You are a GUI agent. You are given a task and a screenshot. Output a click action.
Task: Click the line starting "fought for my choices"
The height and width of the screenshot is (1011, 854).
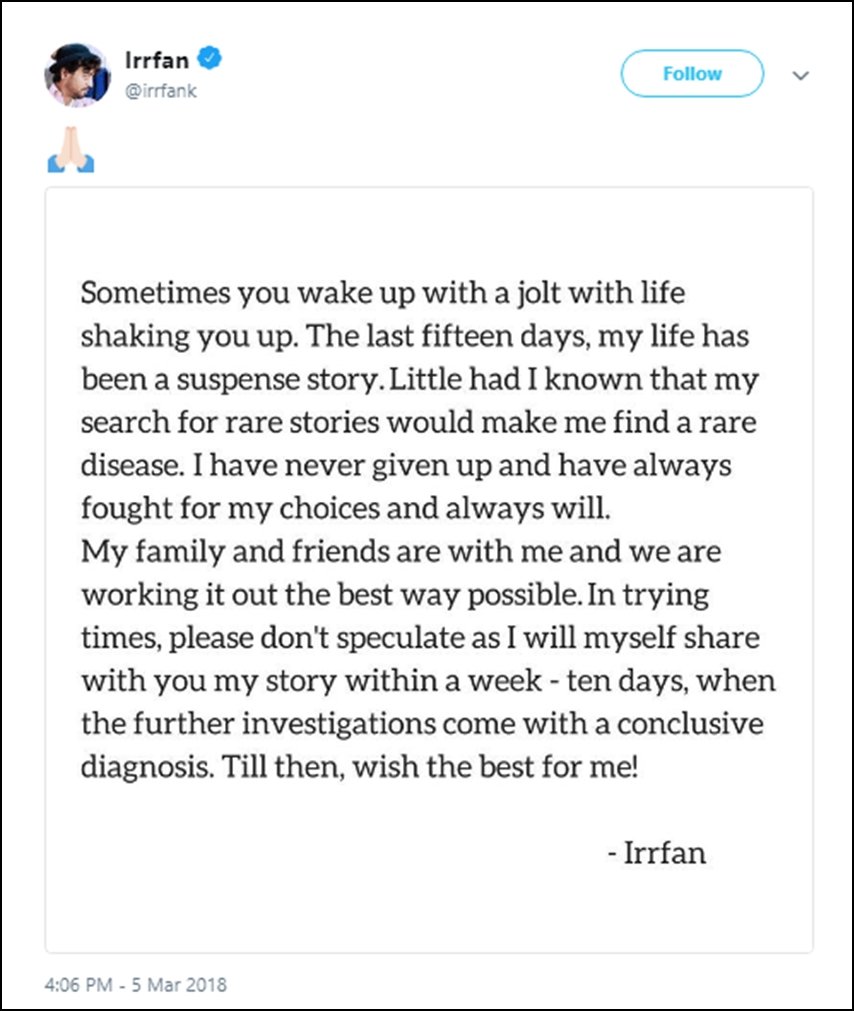coord(344,509)
